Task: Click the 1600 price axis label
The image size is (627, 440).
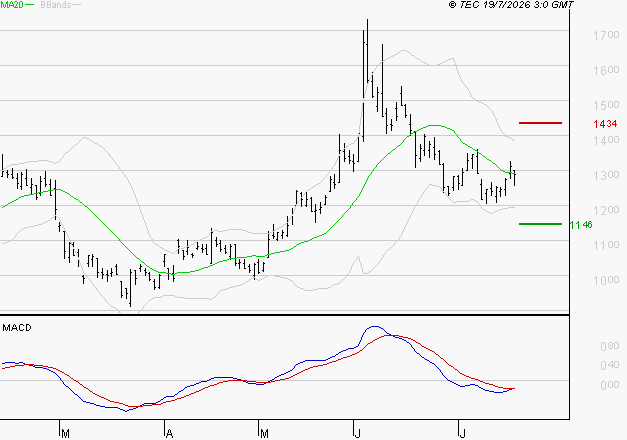Action: point(606,70)
